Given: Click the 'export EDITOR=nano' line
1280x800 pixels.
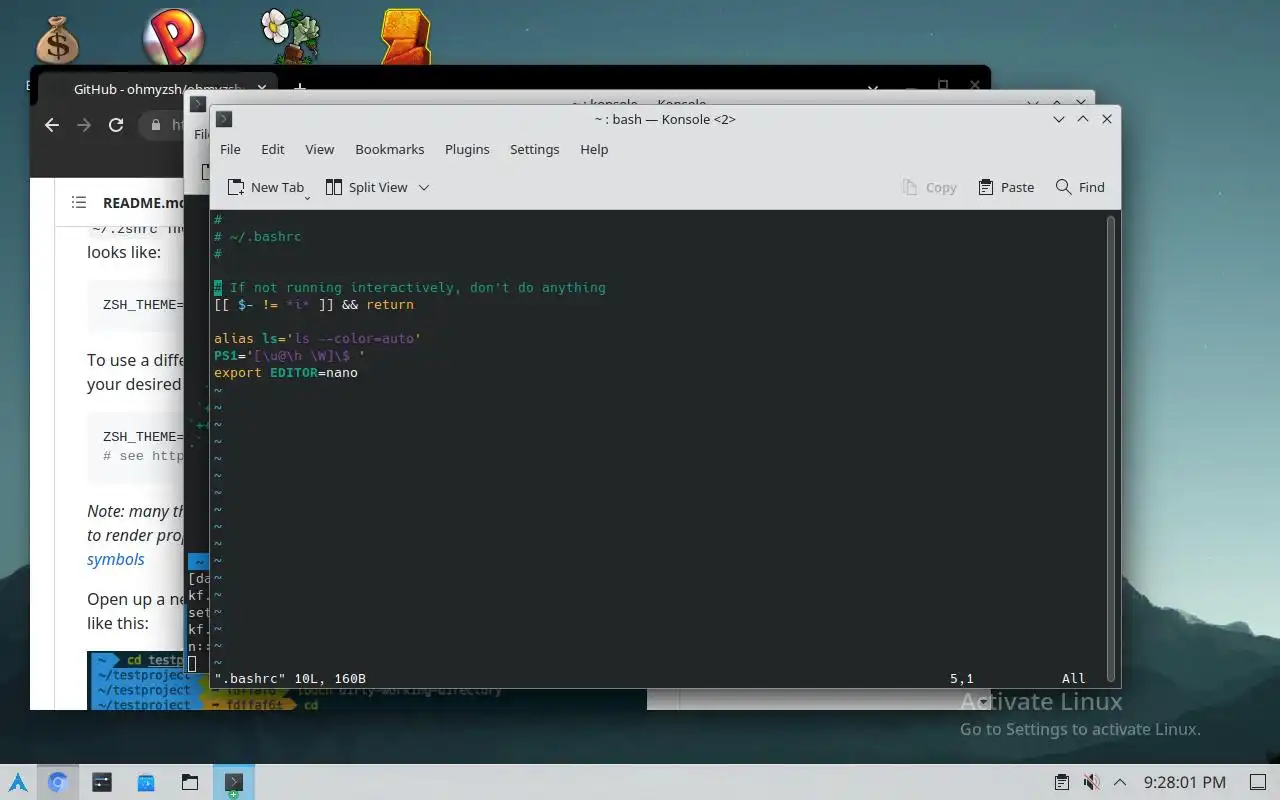Looking at the screenshot, I should (286, 373).
